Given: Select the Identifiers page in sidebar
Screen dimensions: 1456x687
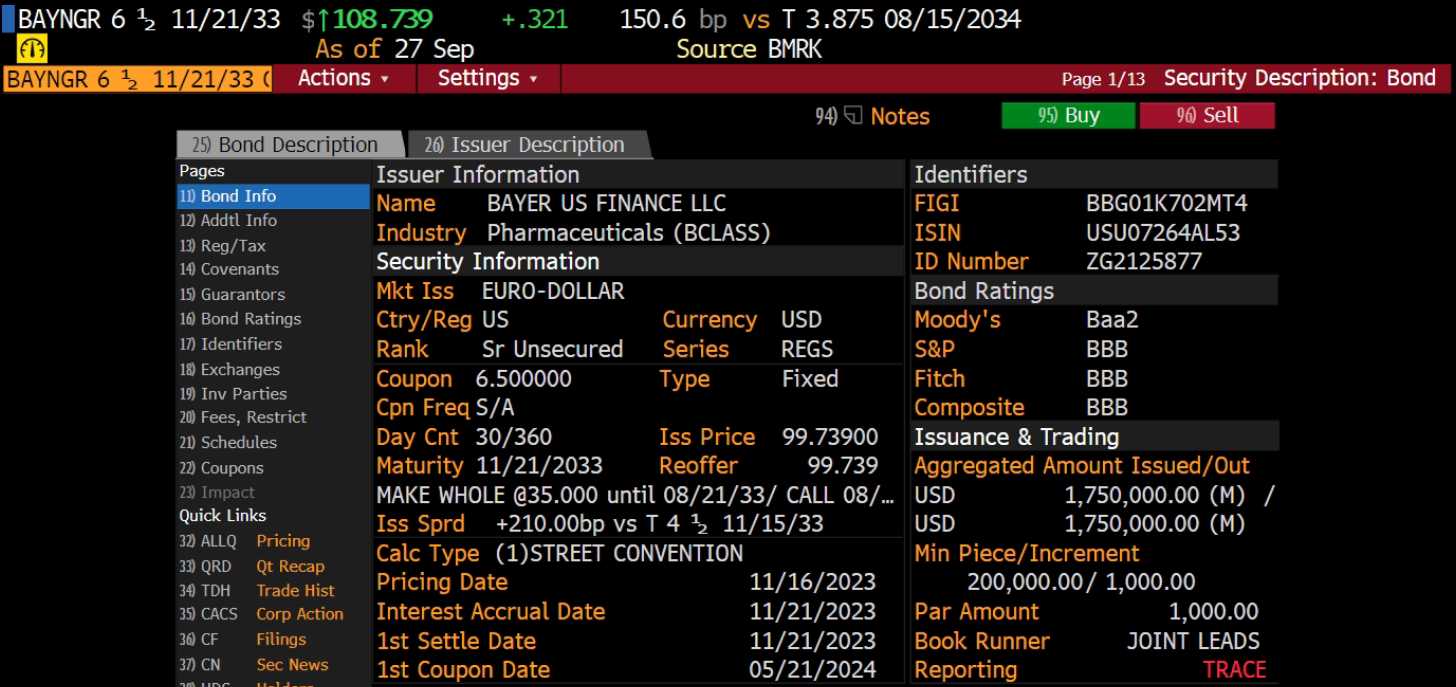Looking at the screenshot, I should [x=273, y=344].
